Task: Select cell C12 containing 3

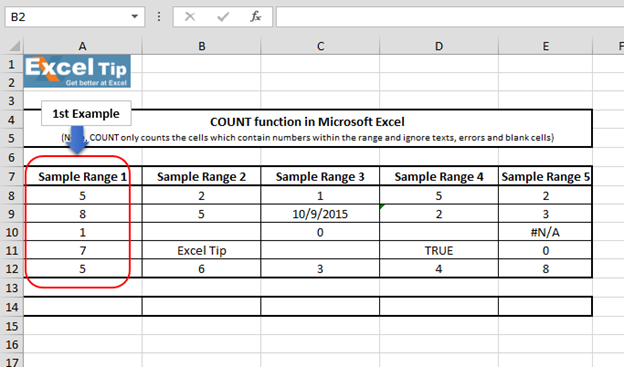Action: pyautogui.click(x=320, y=269)
